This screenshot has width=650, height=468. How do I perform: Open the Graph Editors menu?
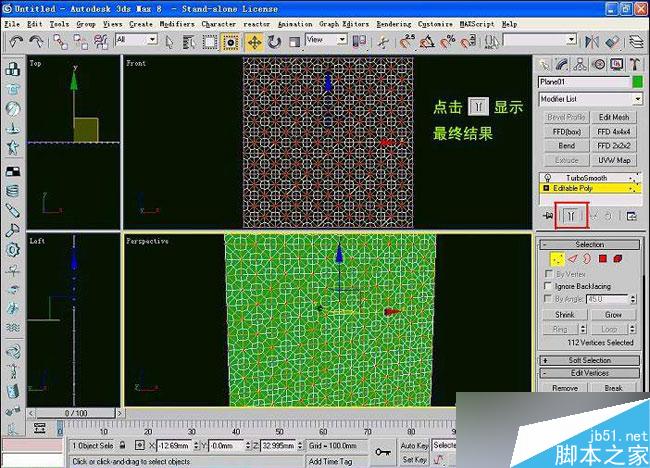(344, 24)
